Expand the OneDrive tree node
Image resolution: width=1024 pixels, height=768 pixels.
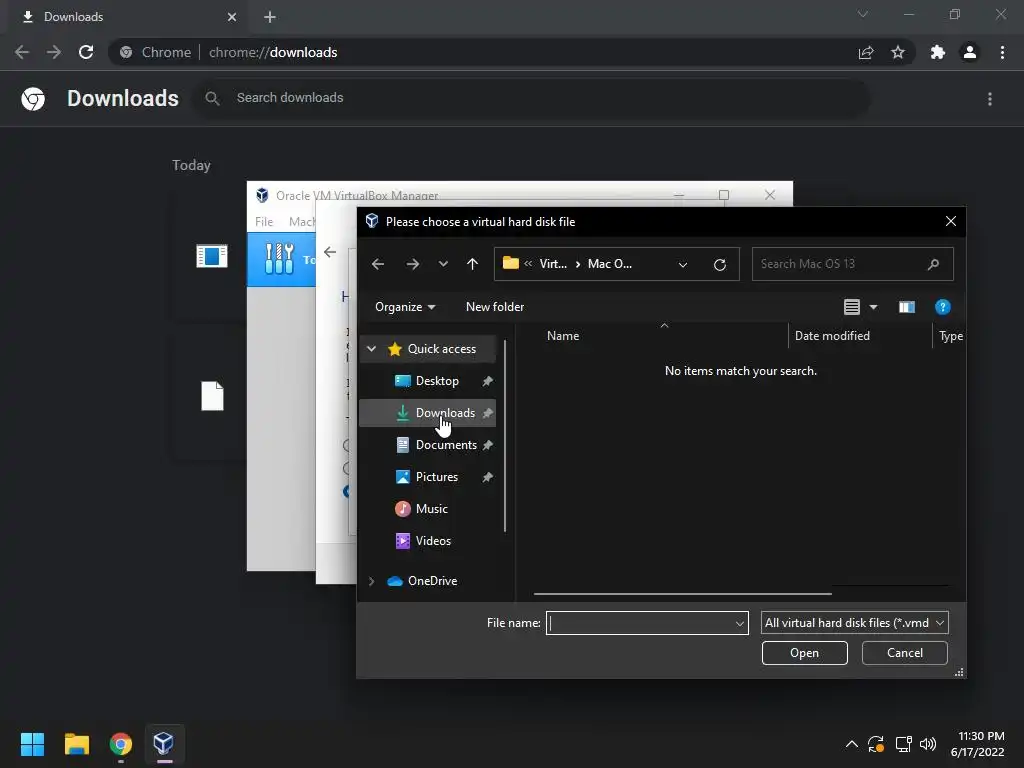coord(372,581)
